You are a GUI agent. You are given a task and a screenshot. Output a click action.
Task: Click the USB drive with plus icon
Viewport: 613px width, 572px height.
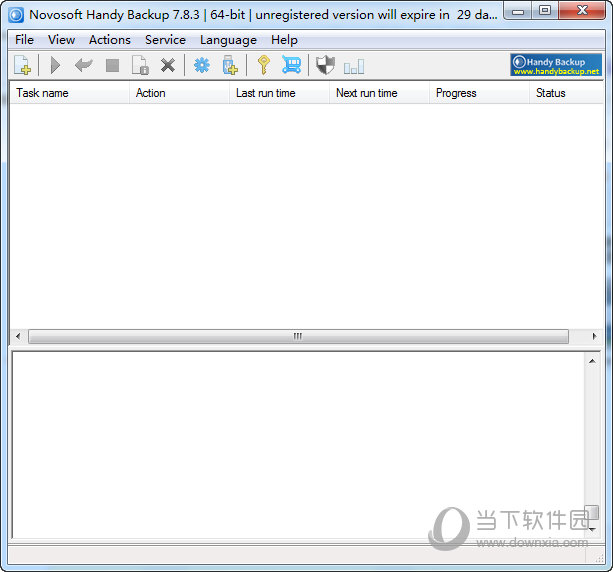click(230, 65)
